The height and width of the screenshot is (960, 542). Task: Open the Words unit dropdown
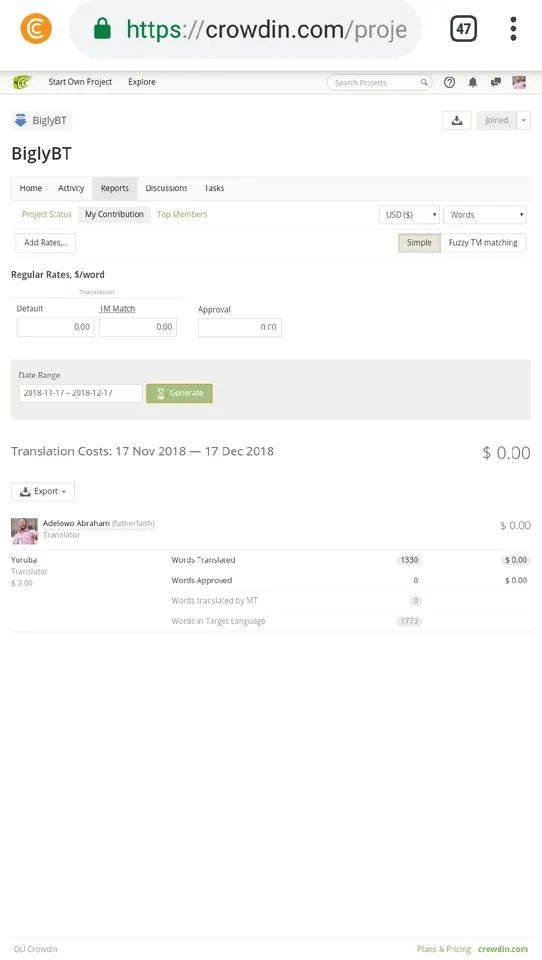pyautogui.click(x=485, y=215)
